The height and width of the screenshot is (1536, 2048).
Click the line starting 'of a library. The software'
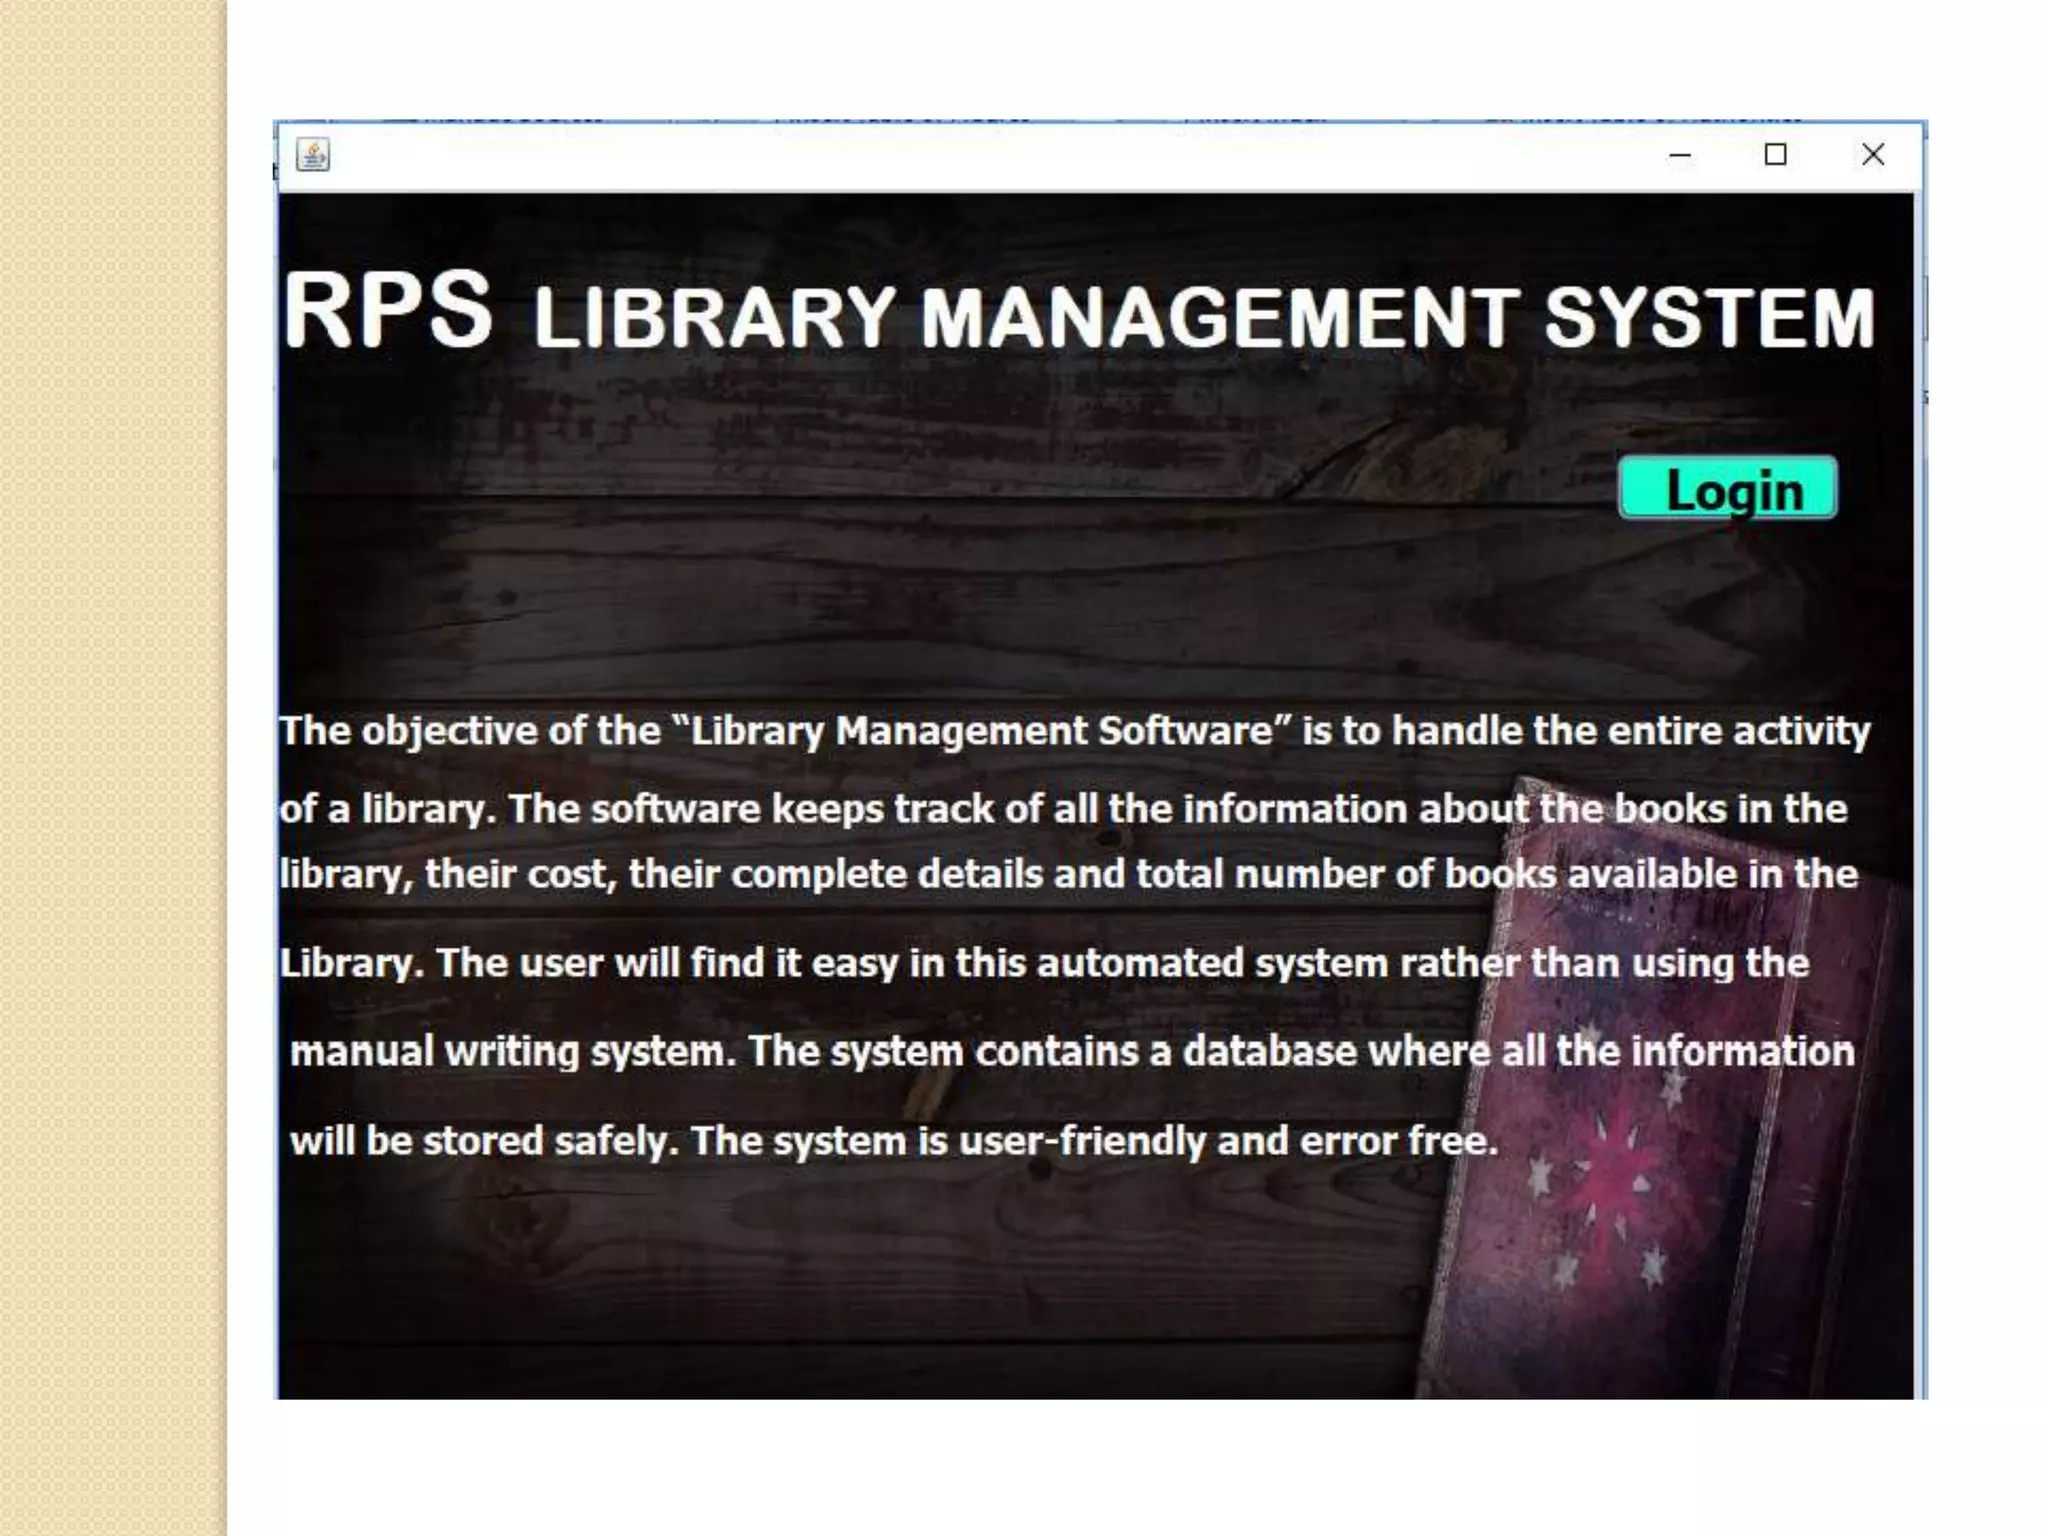tap(1063, 809)
